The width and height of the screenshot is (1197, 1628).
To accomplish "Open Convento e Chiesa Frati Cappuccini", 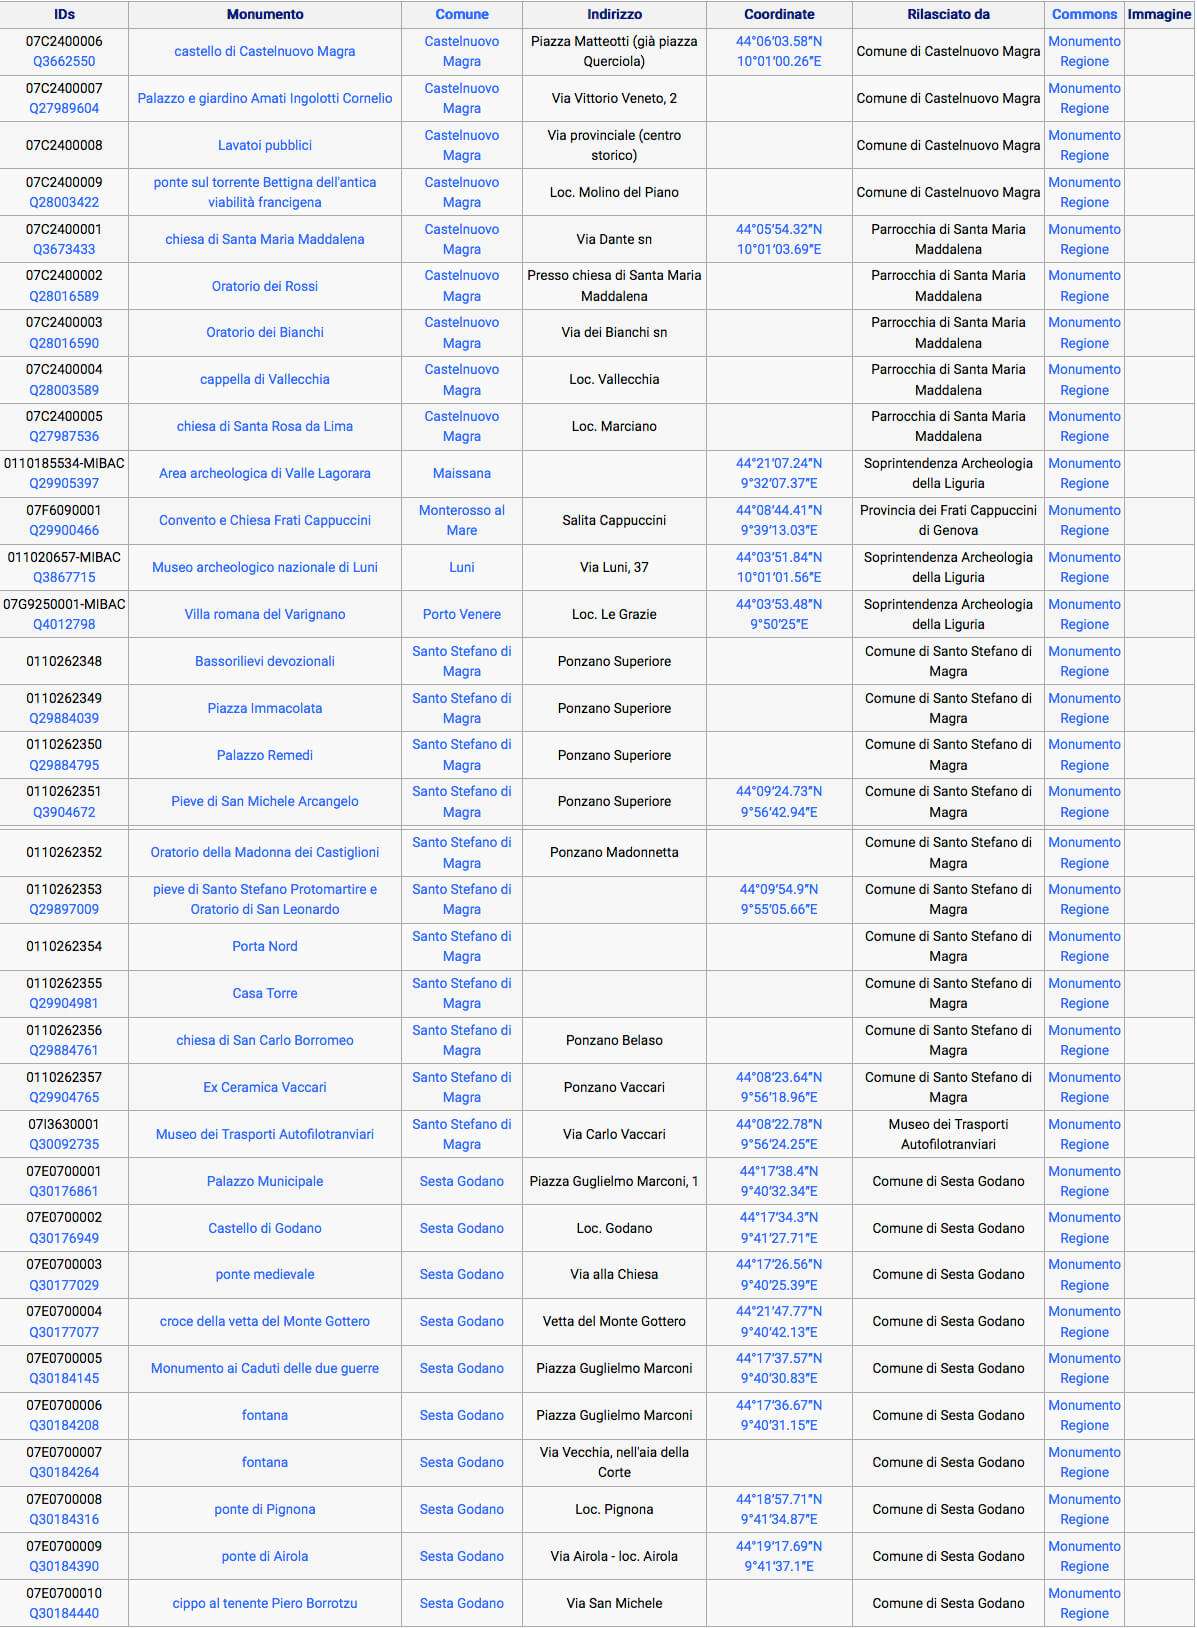I will point(265,520).
